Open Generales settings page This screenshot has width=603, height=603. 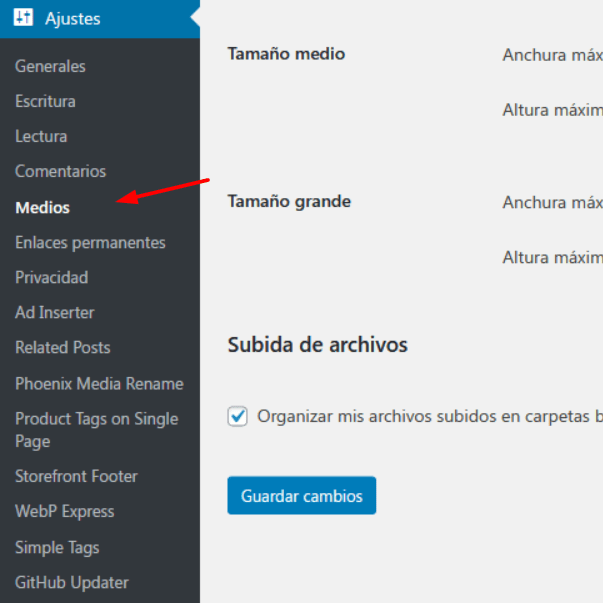50,66
